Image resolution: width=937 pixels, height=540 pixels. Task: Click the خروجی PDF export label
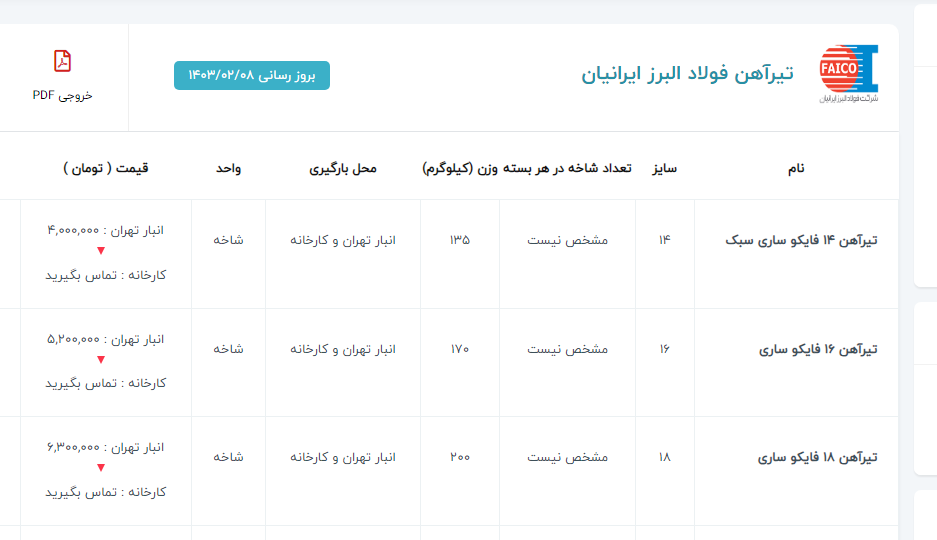(x=62, y=95)
